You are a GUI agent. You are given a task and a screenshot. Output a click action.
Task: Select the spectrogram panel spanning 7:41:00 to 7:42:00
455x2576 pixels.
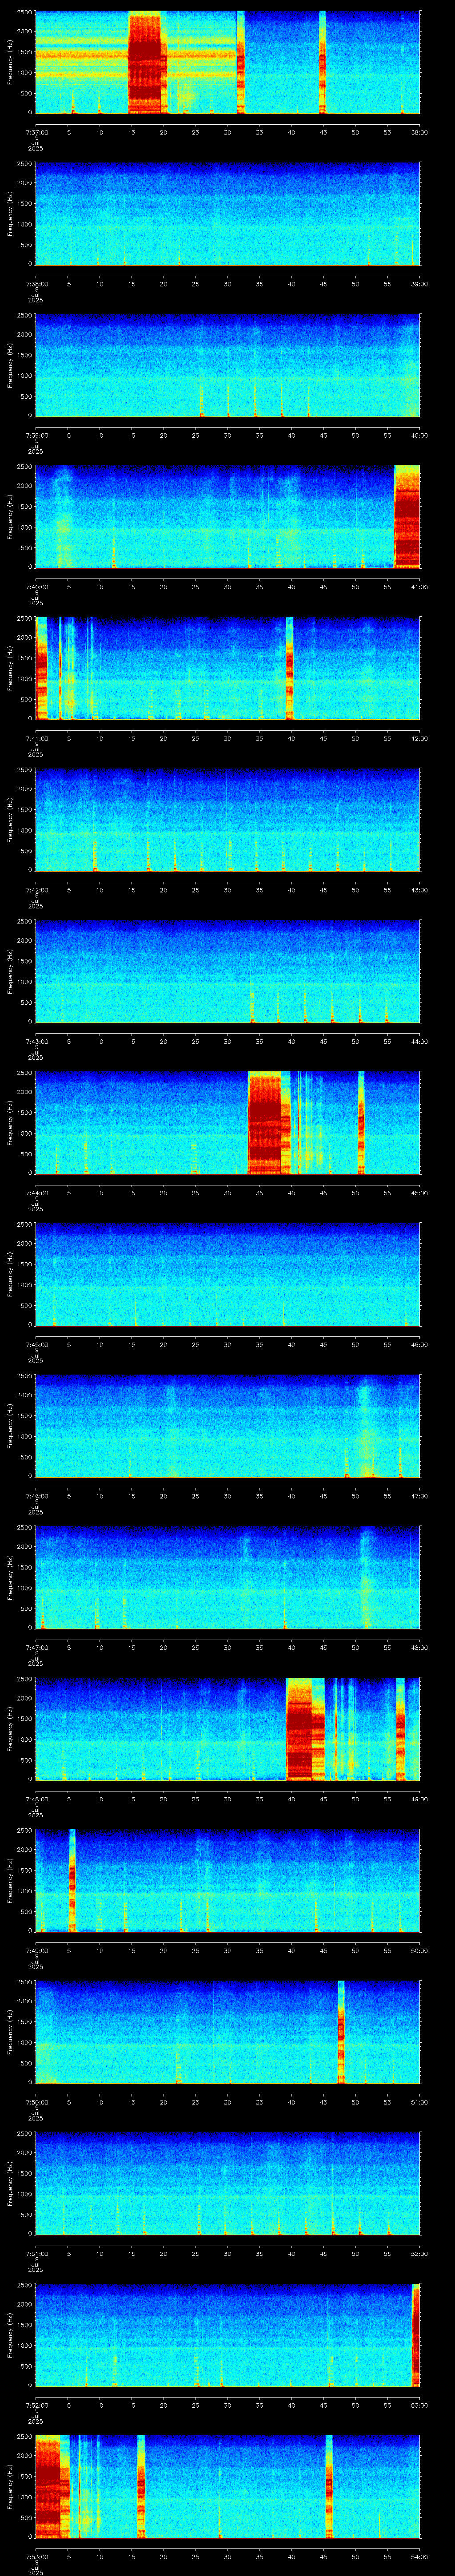coord(227,669)
